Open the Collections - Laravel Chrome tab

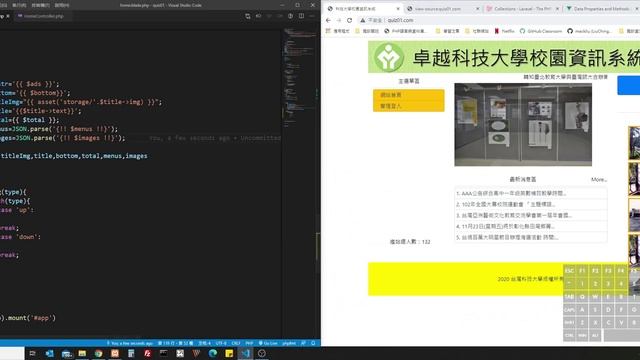pyautogui.click(x=522, y=9)
